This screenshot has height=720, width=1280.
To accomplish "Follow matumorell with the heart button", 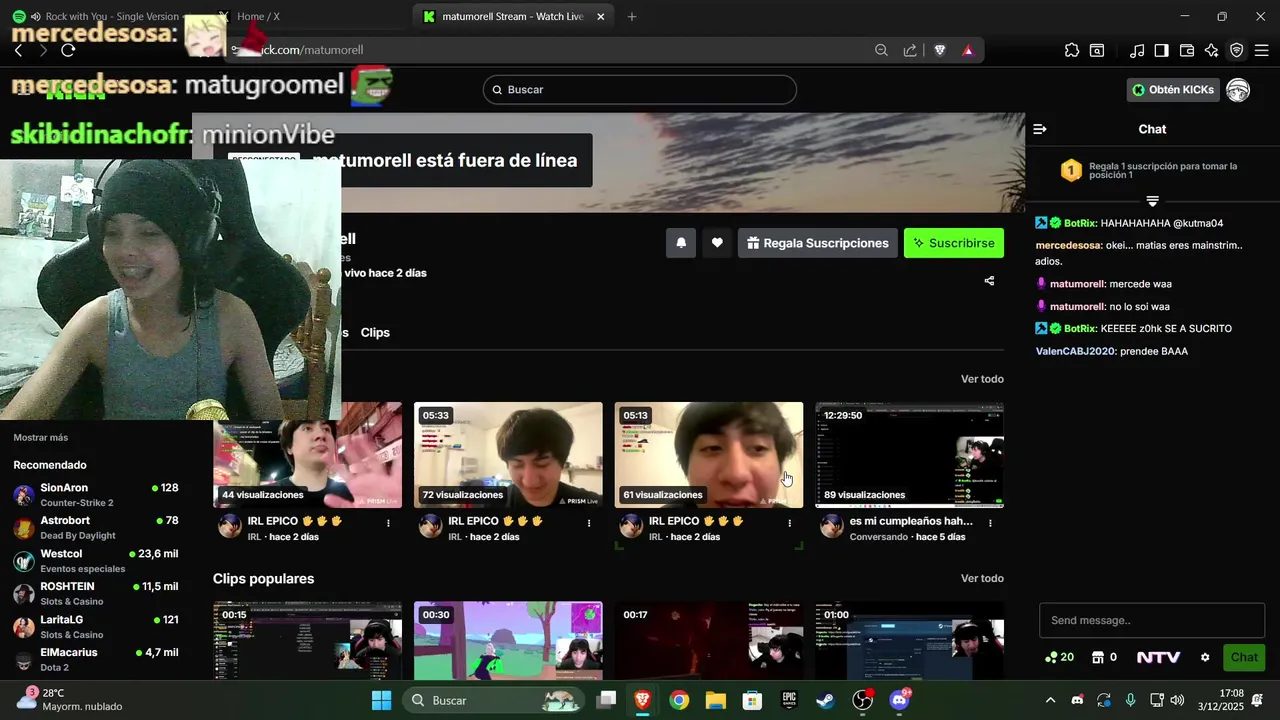I will [x=717, y=243].
